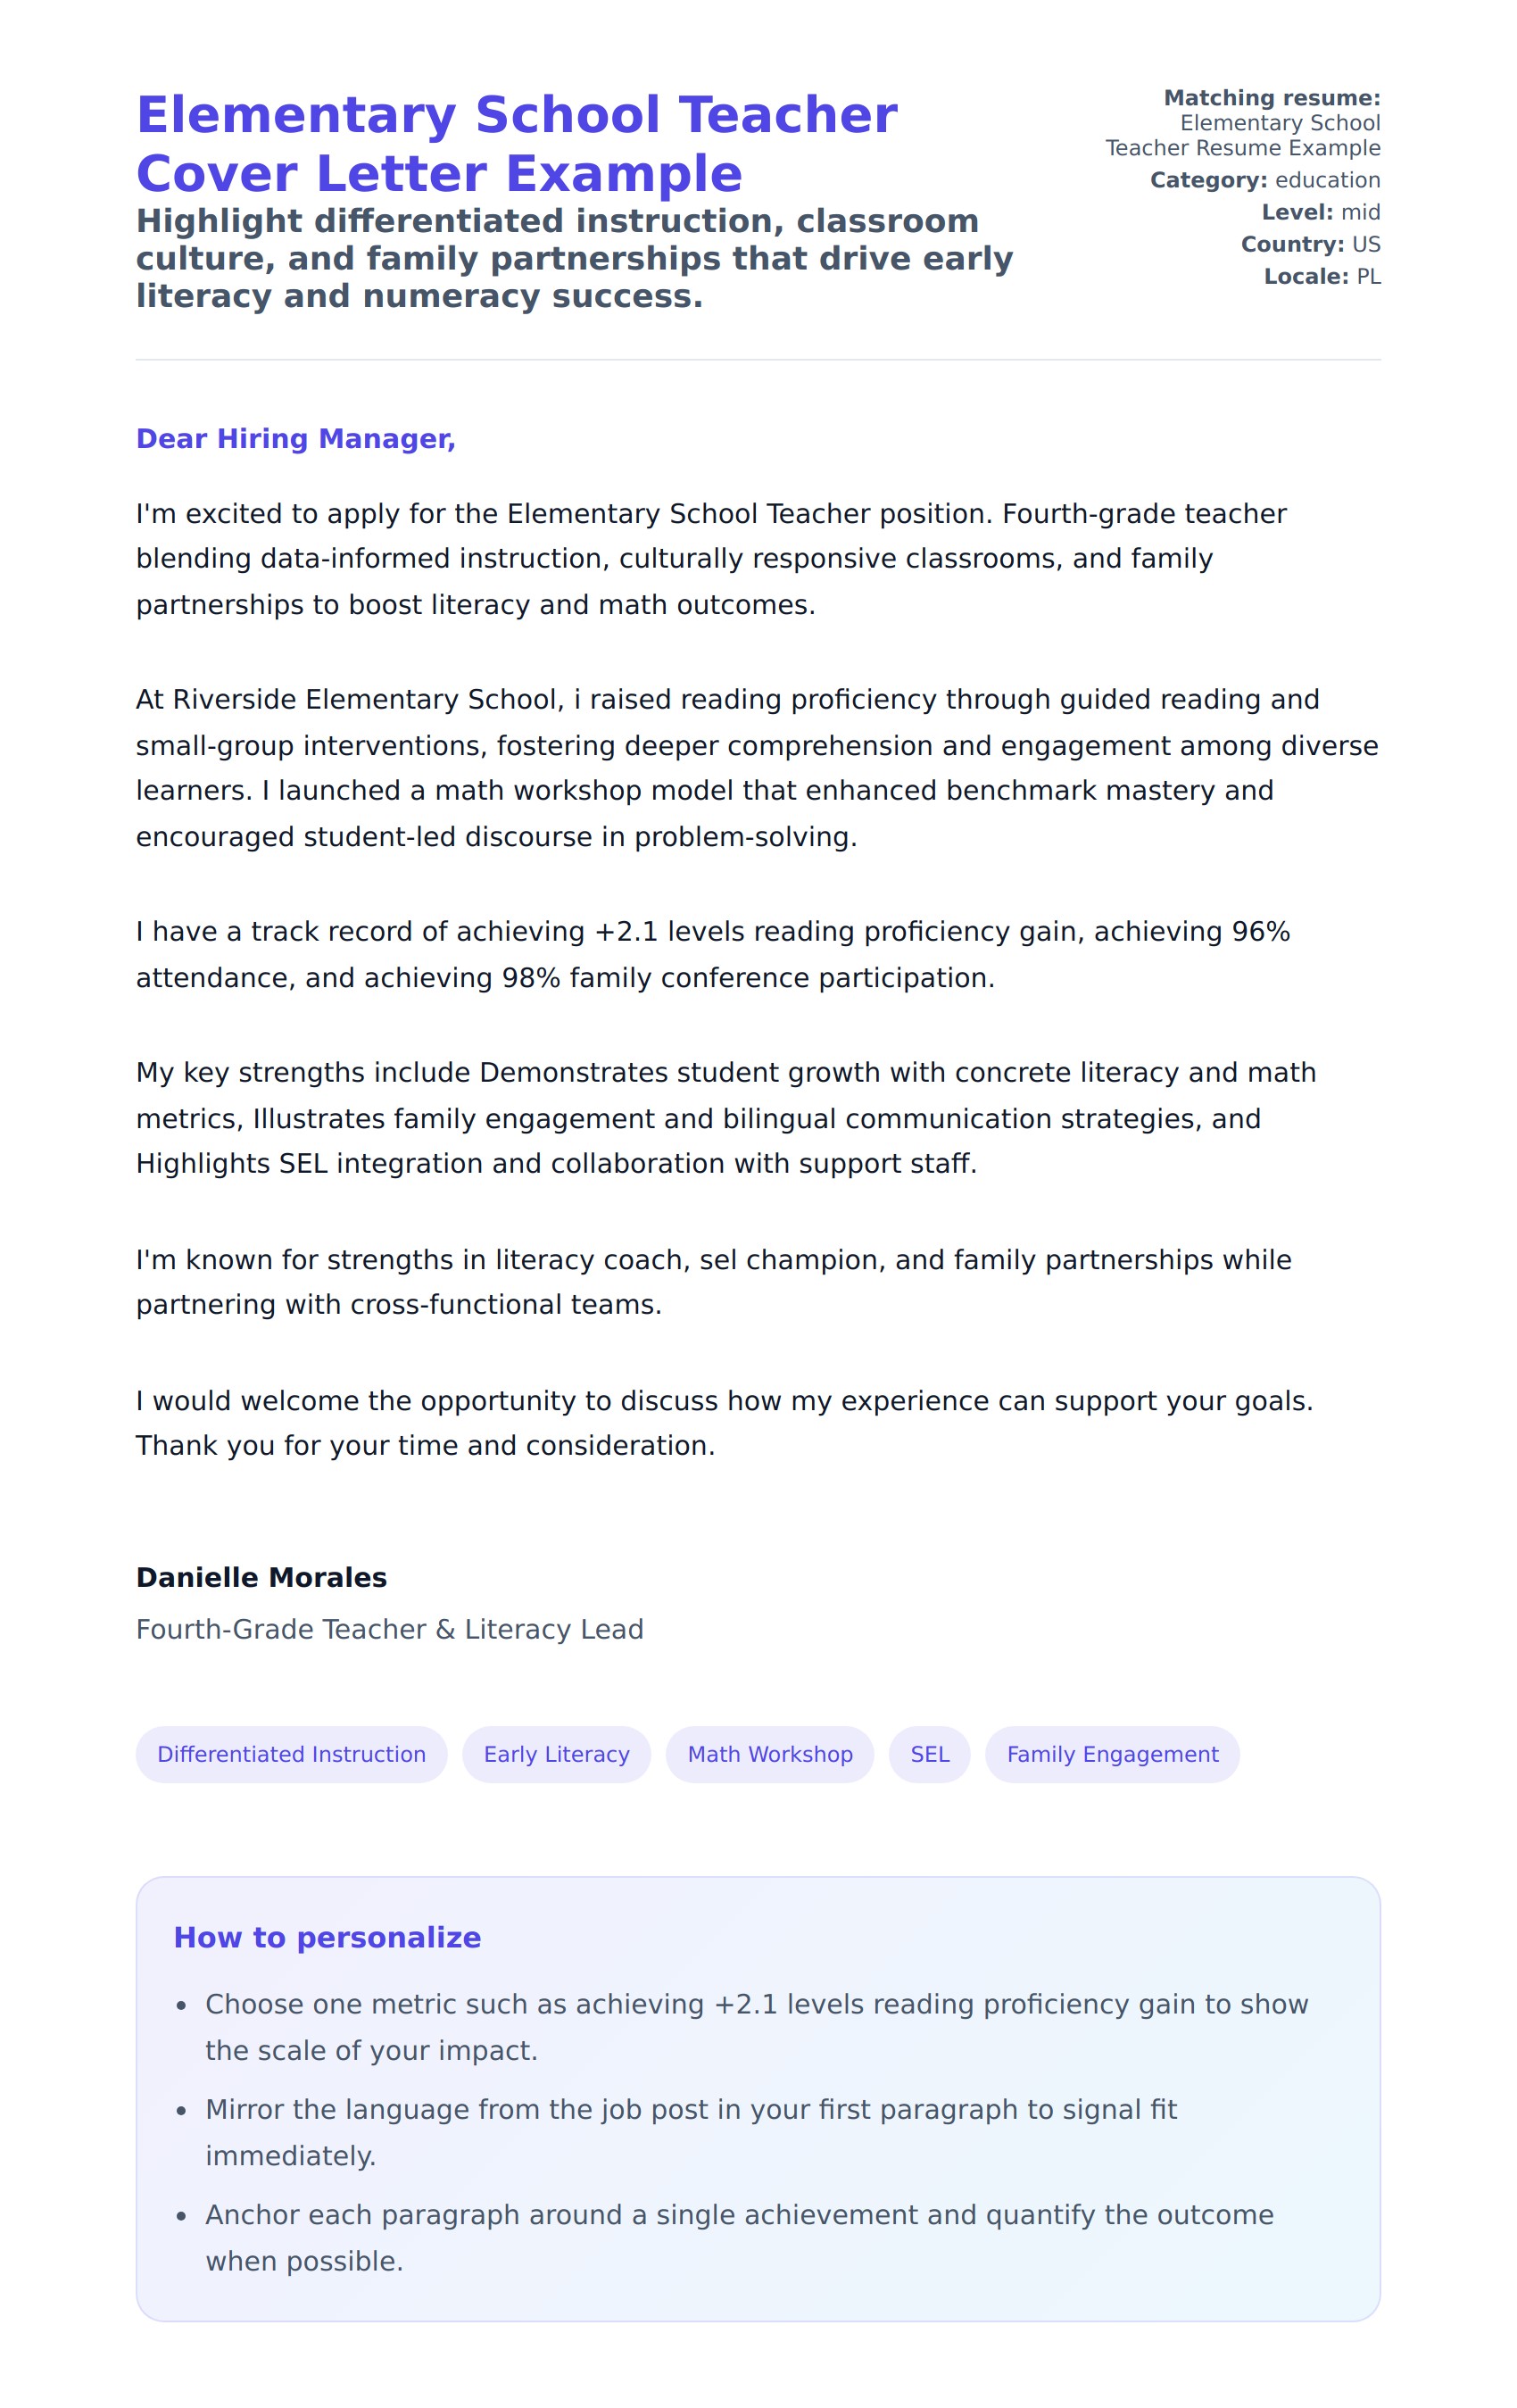Click the 'How to personalize' heading

327,1937
